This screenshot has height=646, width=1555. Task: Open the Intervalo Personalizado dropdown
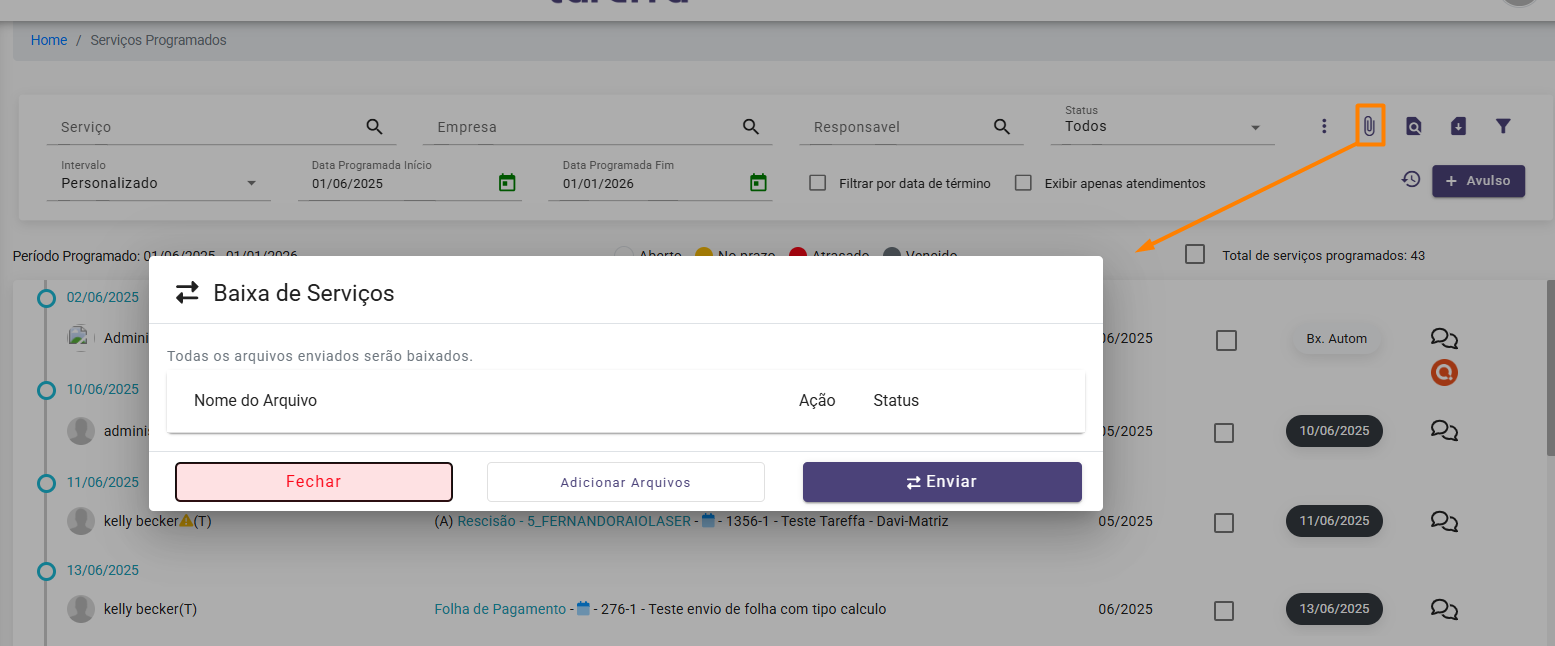[158, 183]
